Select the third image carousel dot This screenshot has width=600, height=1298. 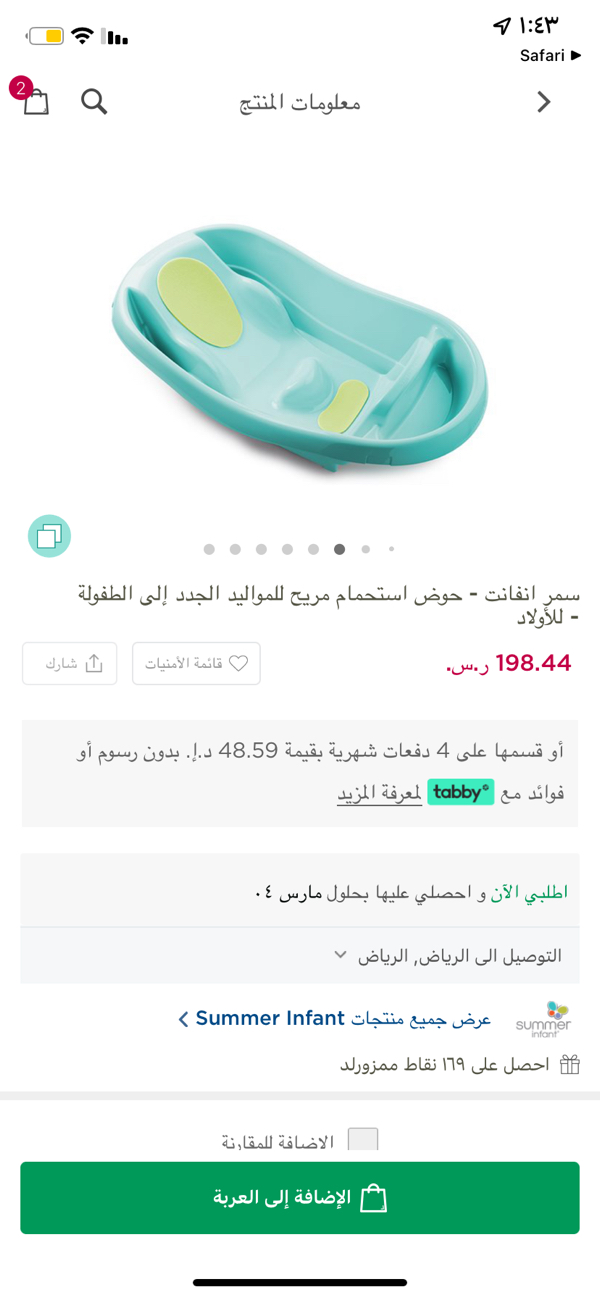point(261,549)
